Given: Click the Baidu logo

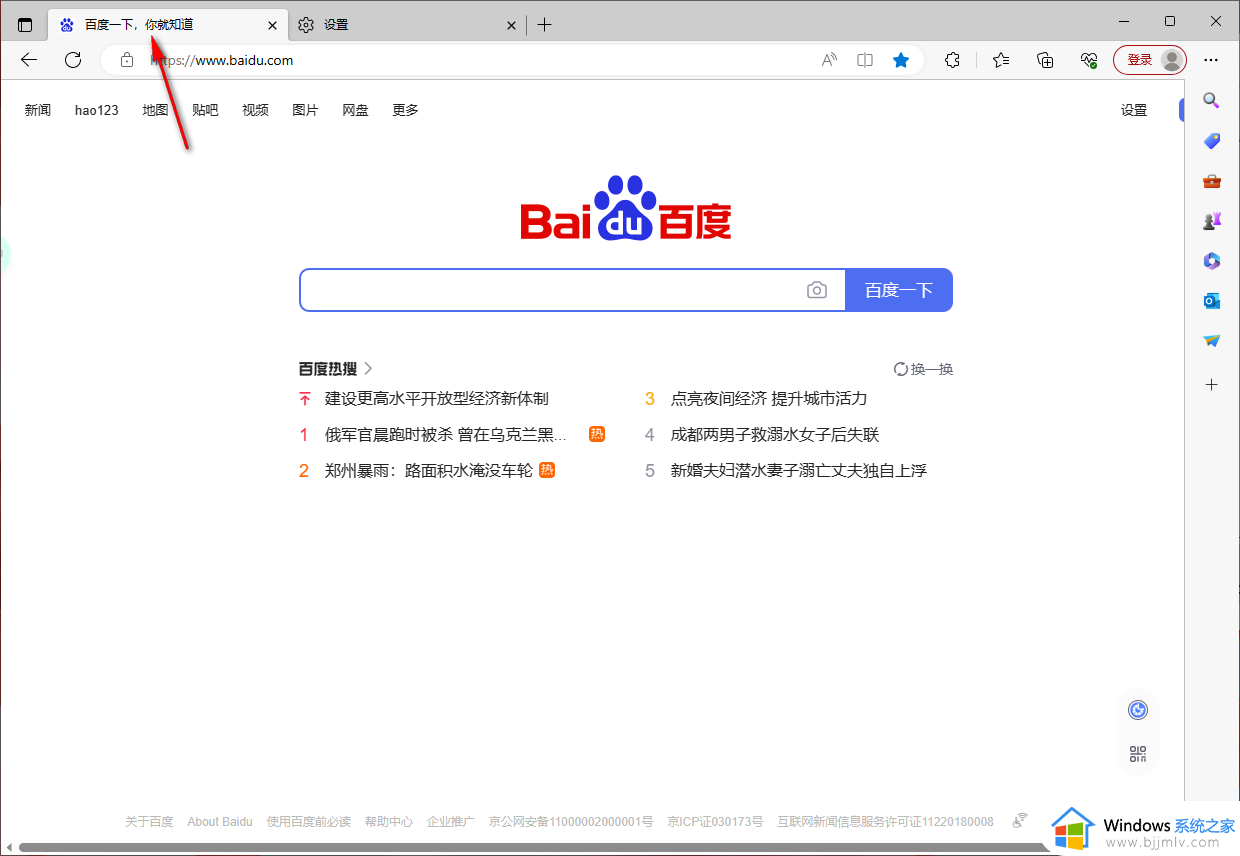Looking at the screenshot, I should pyautogui.click(x=626, y=208).
